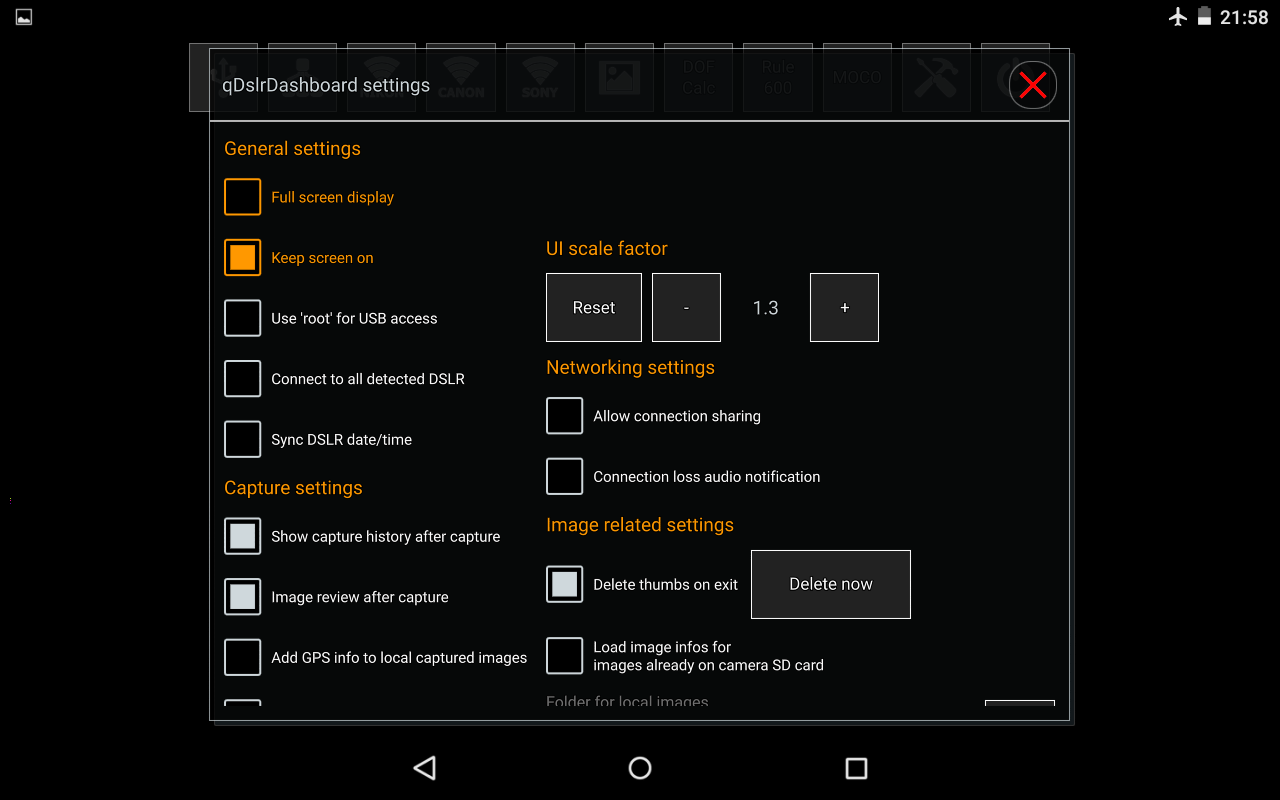Decrease UI scale factor with minus button

(686, 308)
